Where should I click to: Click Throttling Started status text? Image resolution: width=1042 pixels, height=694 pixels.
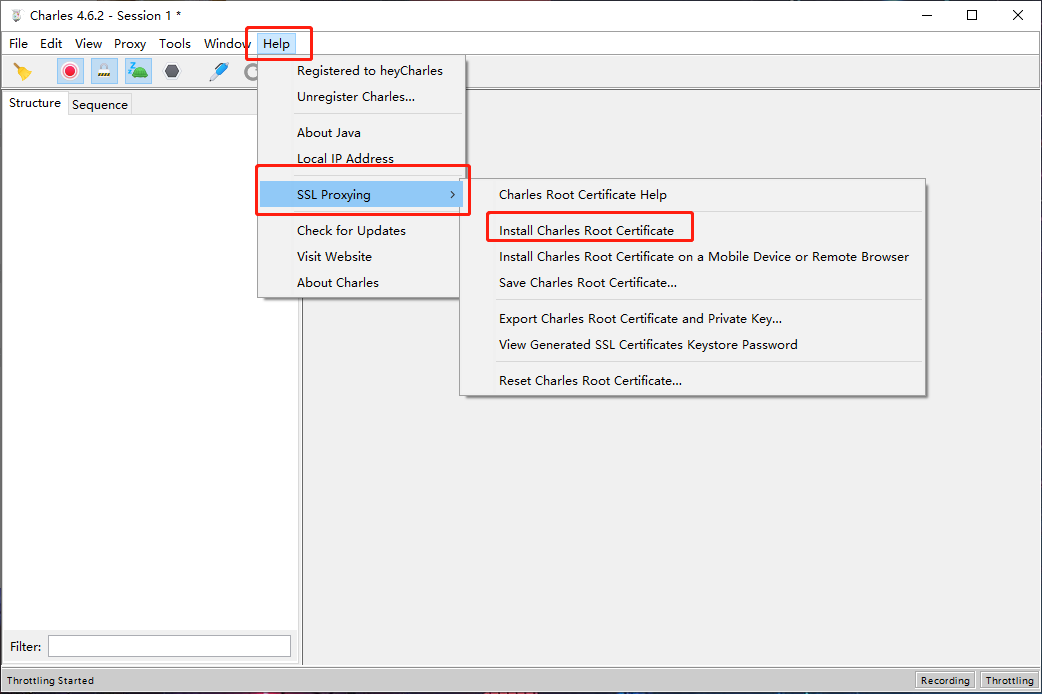[51, 680]
